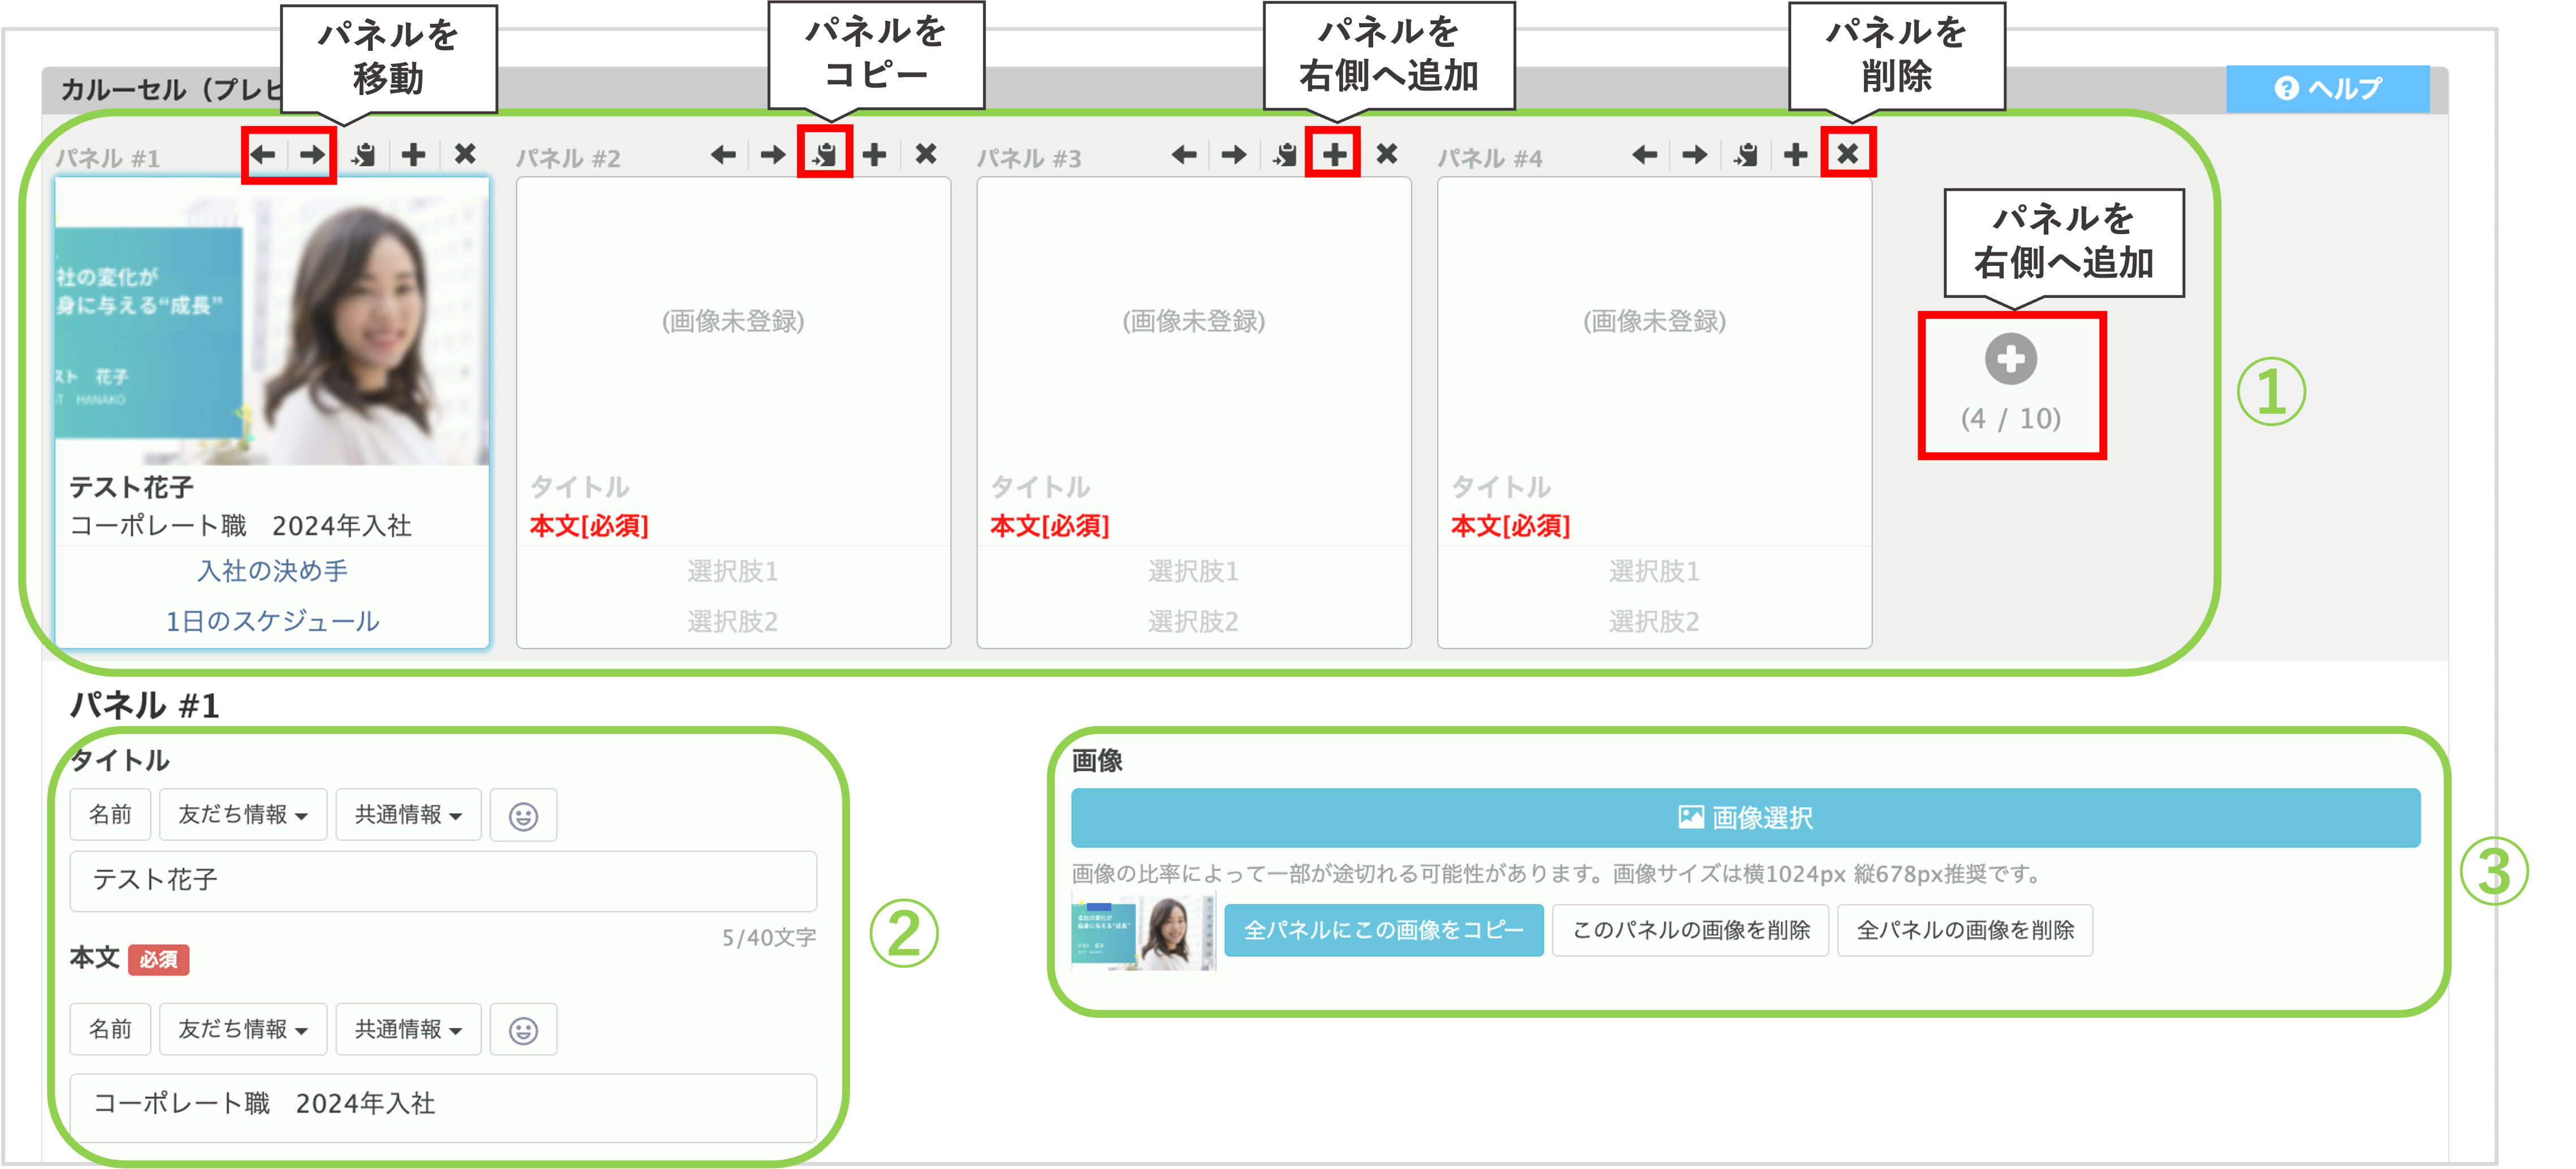
Task: Open emoji picker for title field
Action: [x=523, y=815]
